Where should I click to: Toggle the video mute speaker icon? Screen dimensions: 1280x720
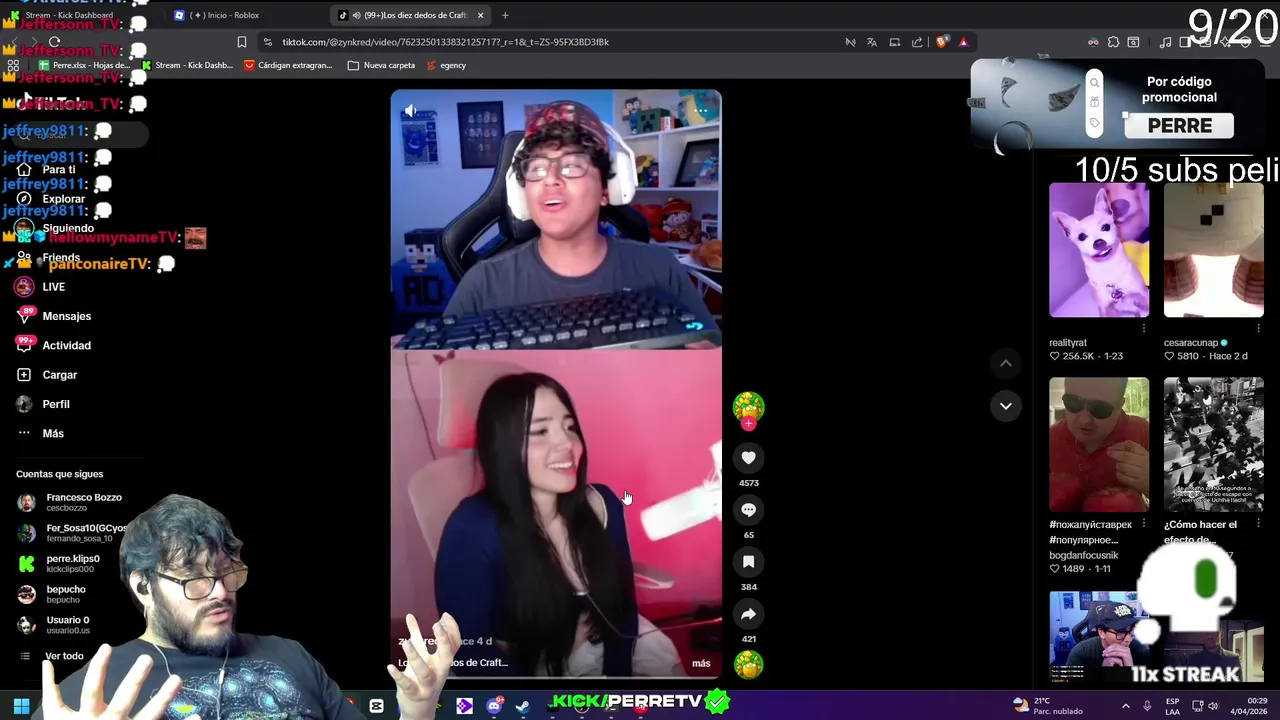(409, 111)
